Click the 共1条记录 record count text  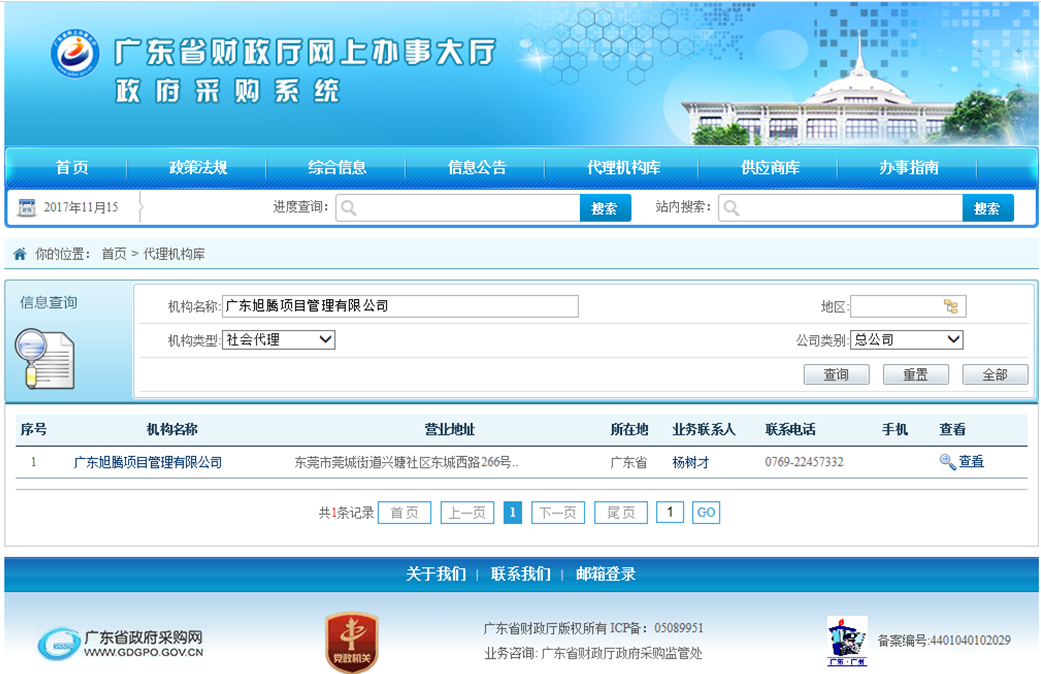[x=346, y=513]
